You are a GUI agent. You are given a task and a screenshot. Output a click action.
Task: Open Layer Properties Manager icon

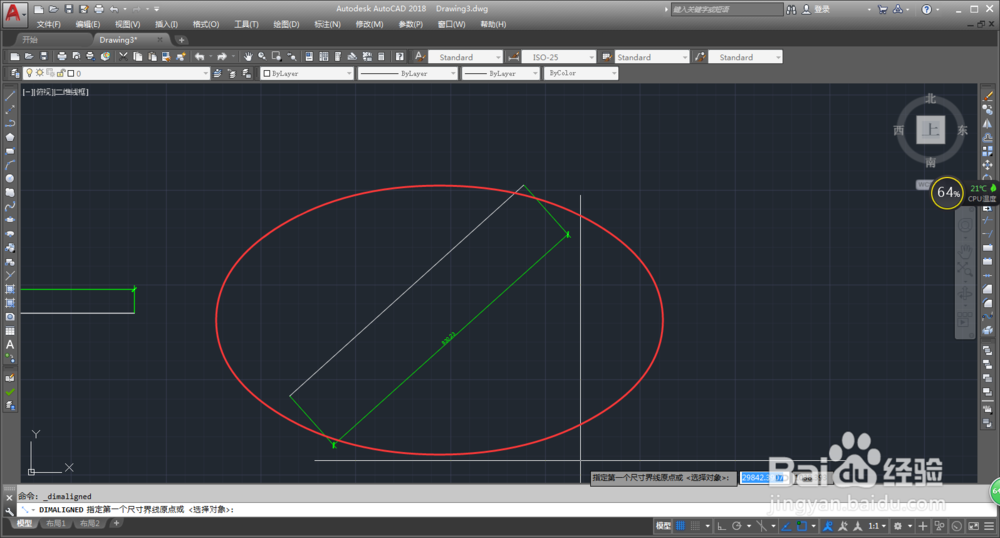15,73
